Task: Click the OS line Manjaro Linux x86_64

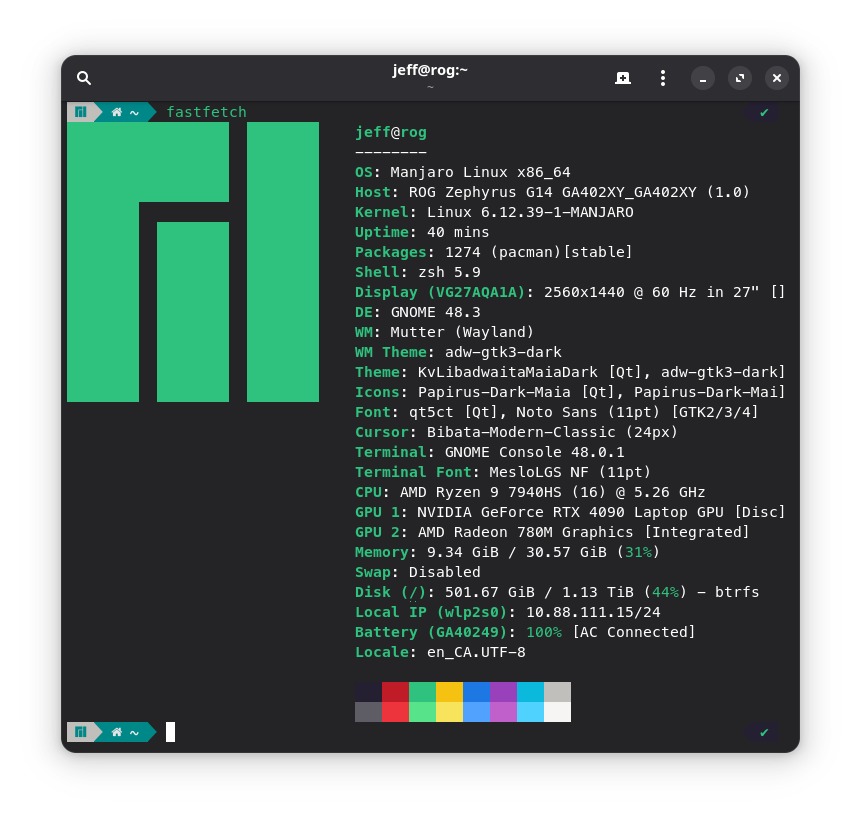Action: (x=463, y=172)
